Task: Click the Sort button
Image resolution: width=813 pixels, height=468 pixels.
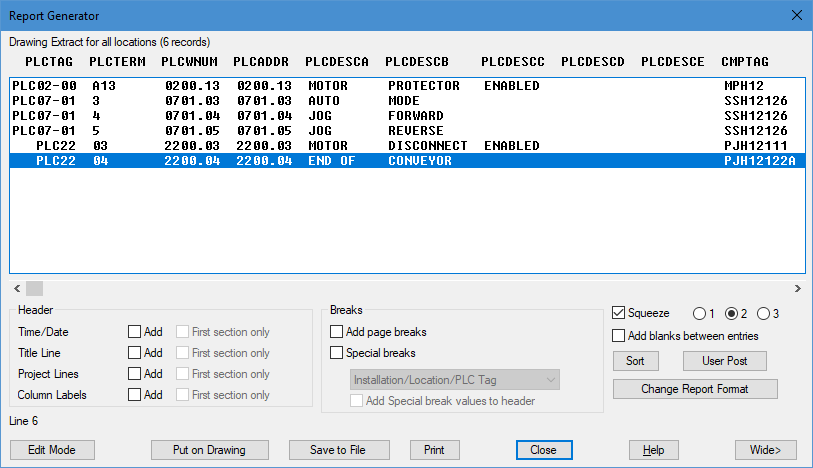Action: (636, 361)
